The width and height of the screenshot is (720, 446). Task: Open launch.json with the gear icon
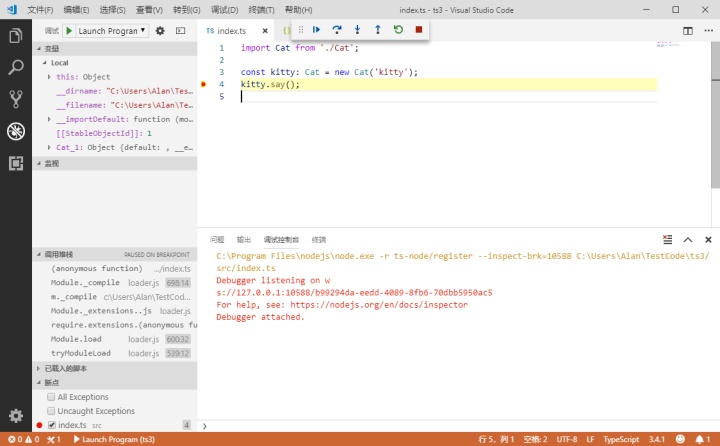coord(160,31)
